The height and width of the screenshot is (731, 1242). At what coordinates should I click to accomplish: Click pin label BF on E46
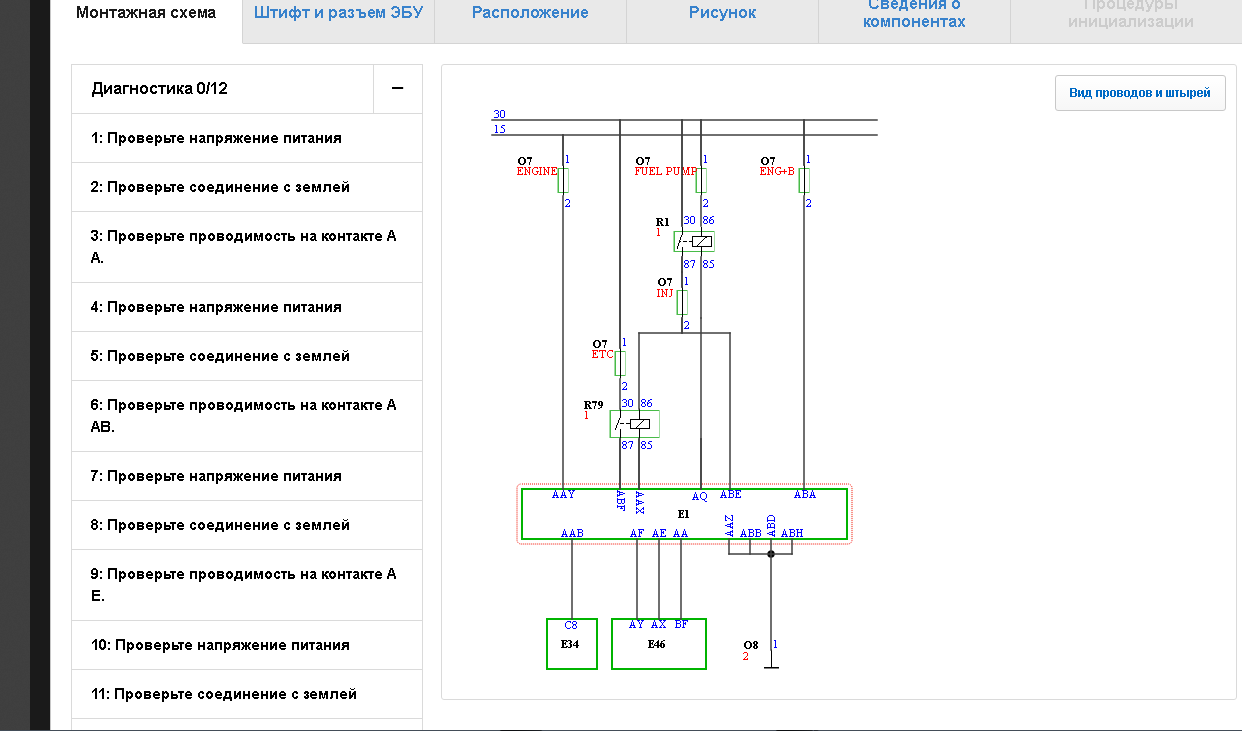point(681,625)
